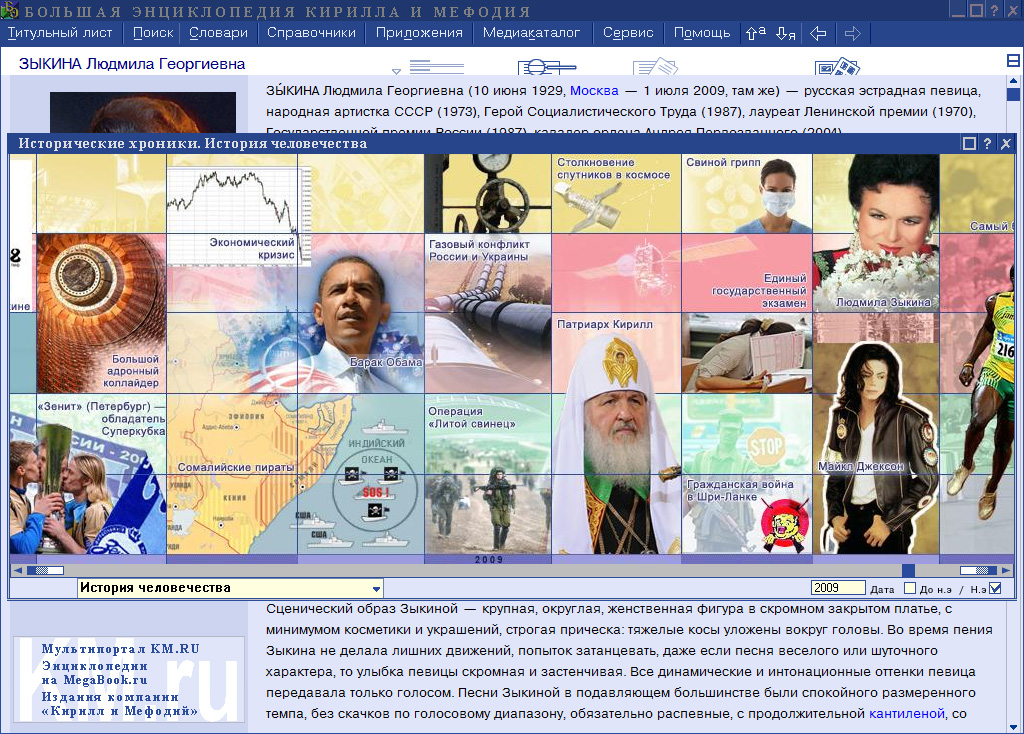This screenshot has height=734, width=1024.
Task: Open the Словари menu
Action: point(218,32)
